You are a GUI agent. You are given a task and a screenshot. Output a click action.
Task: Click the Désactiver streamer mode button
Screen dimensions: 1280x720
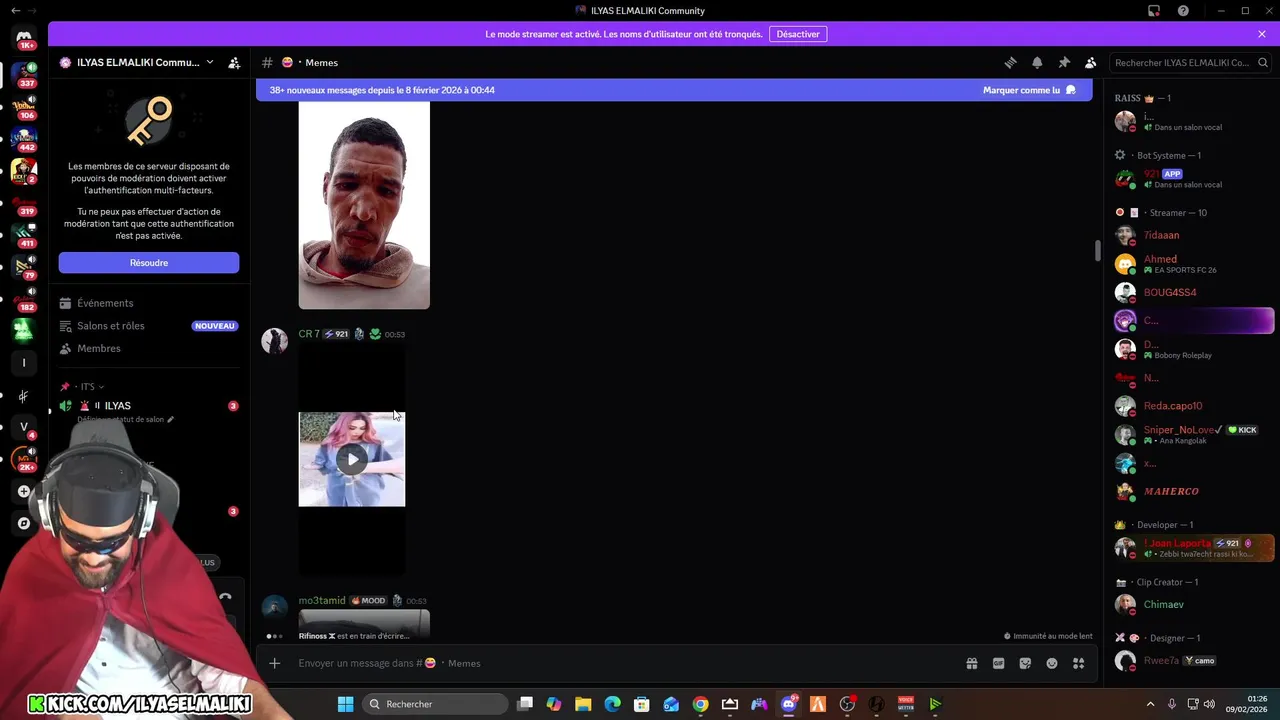click(798, 34)
